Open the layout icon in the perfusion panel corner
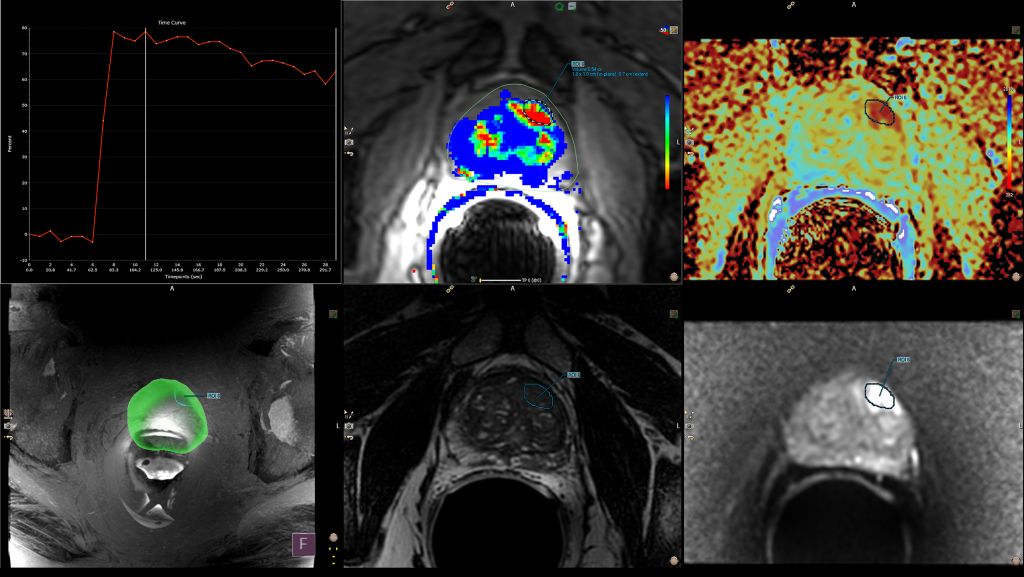 [673, 30]
